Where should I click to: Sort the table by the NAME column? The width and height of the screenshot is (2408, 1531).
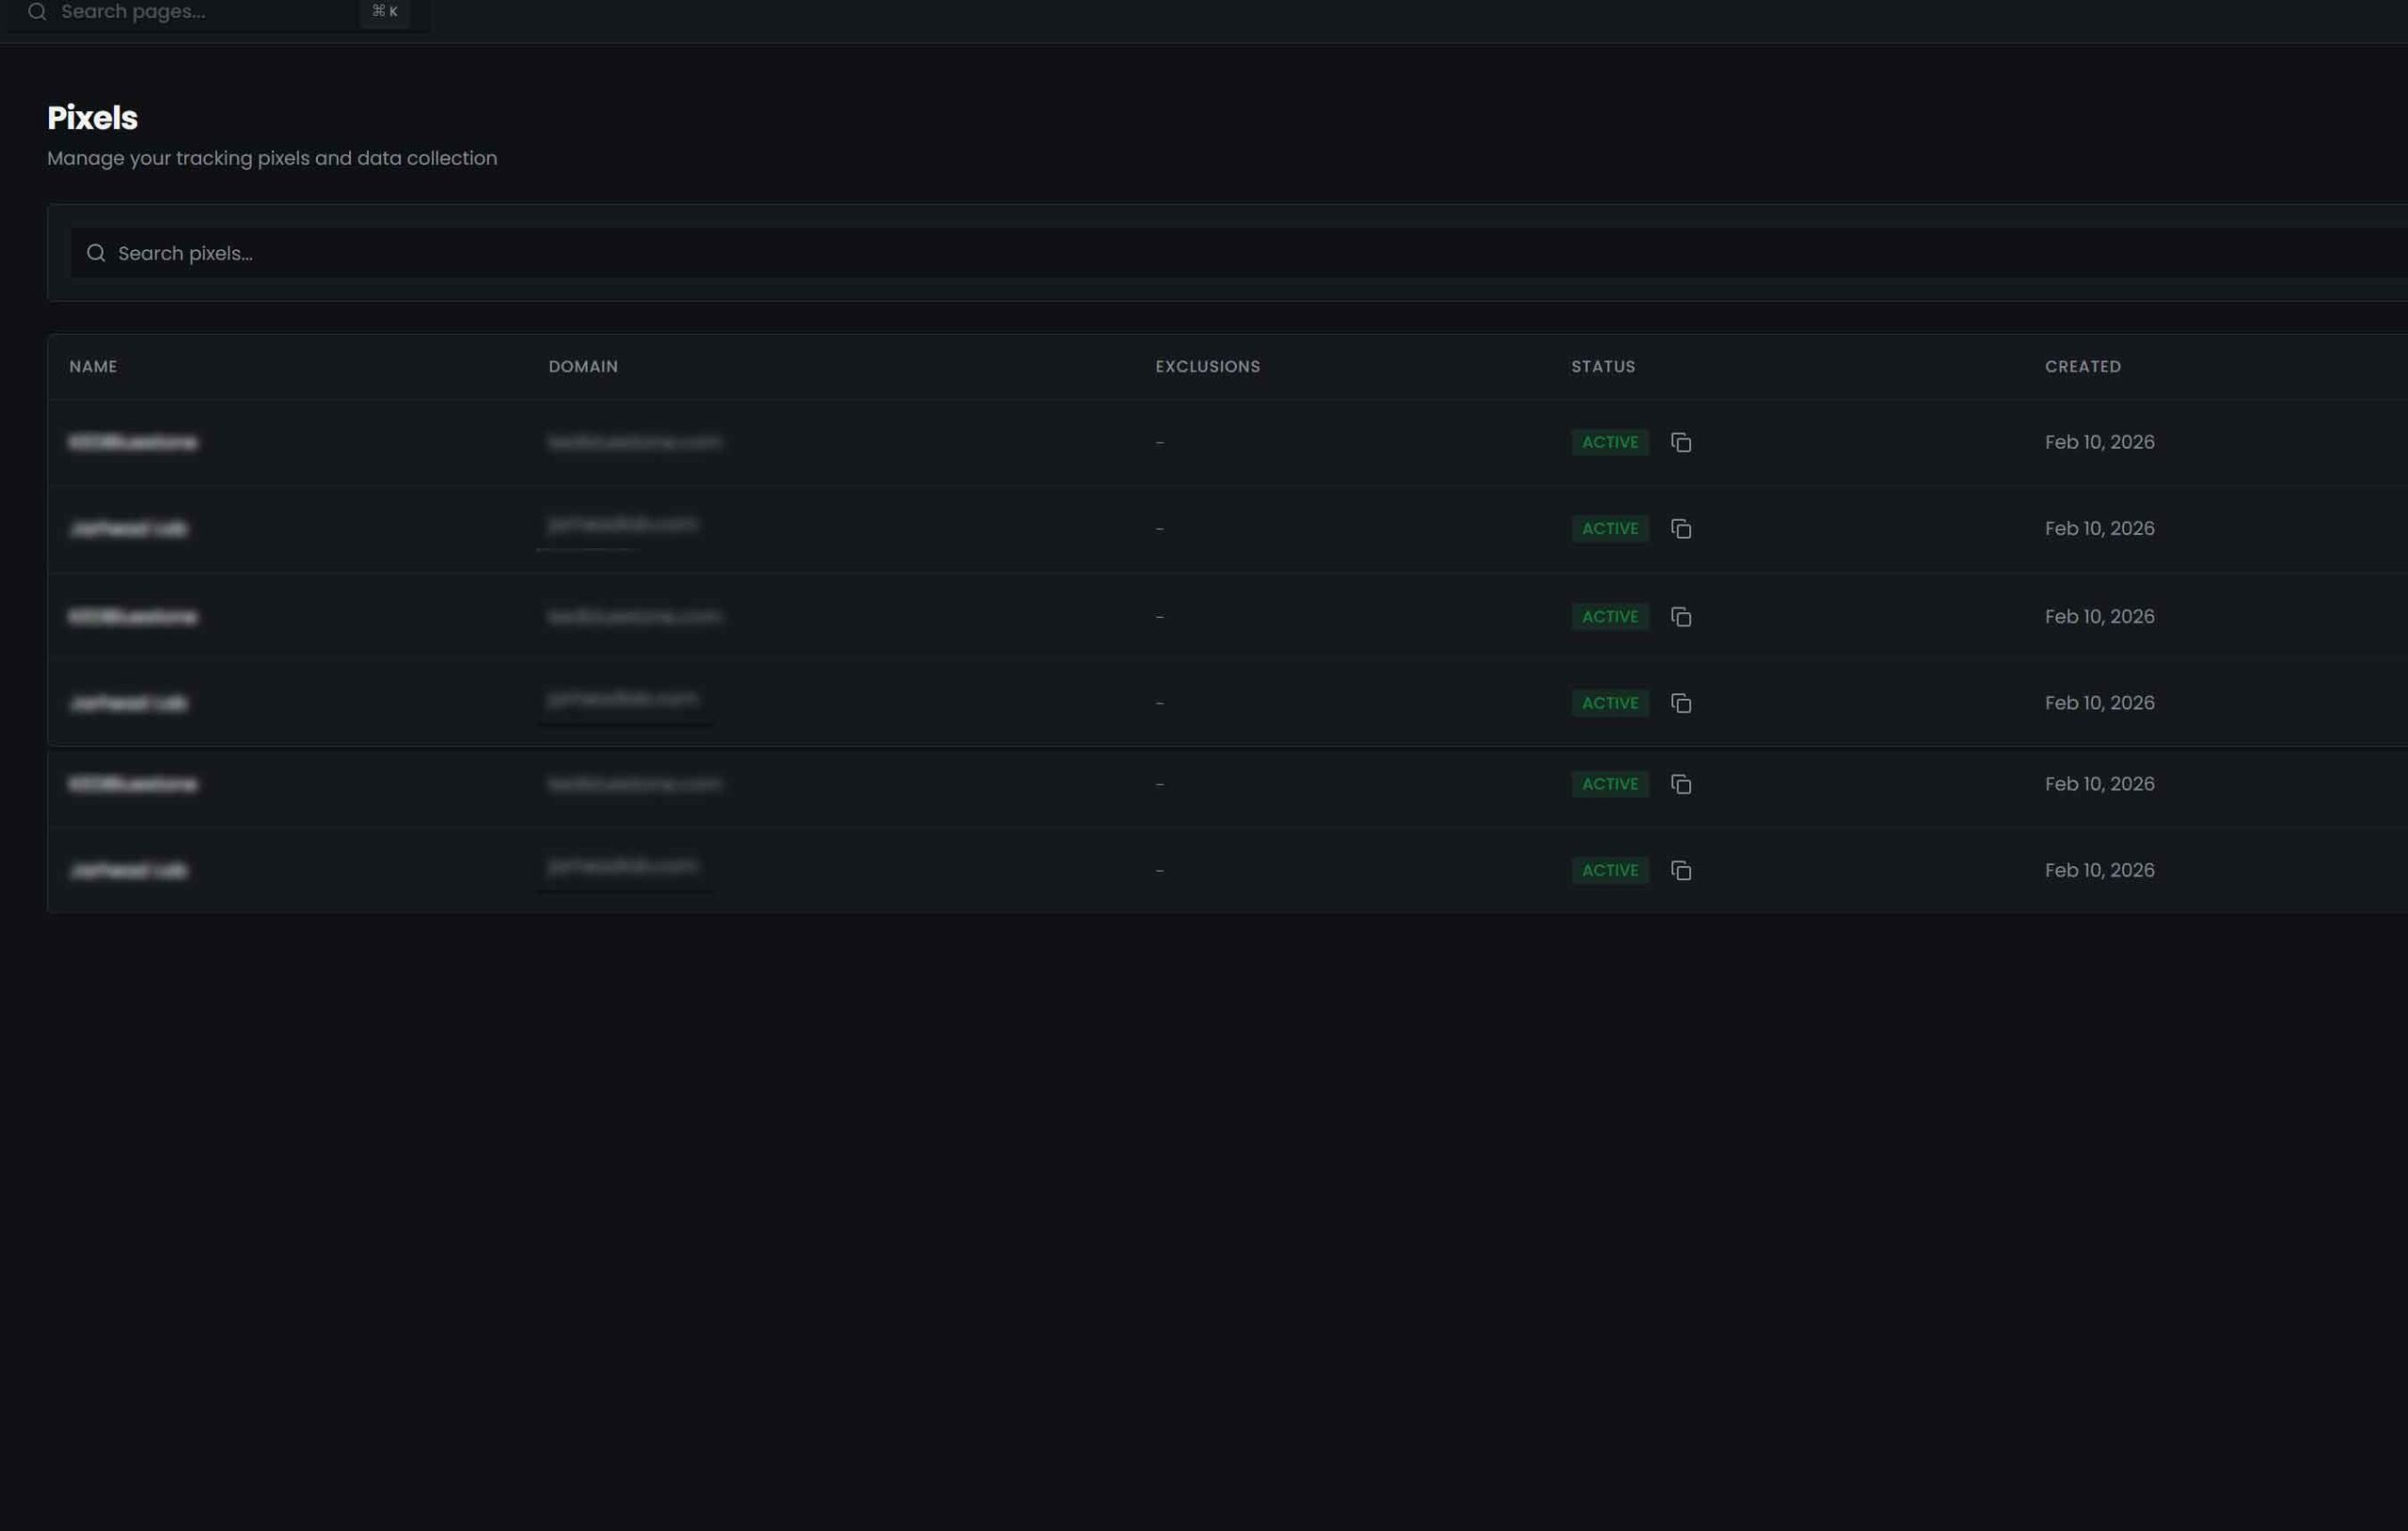92,366
